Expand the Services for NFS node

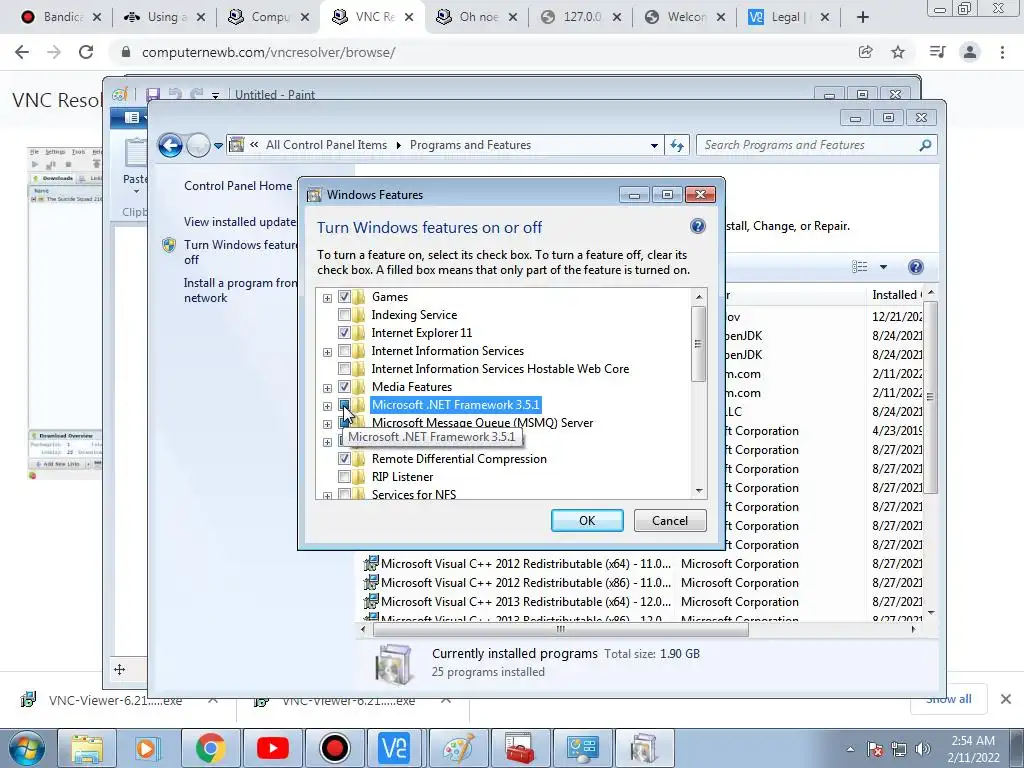327,496
